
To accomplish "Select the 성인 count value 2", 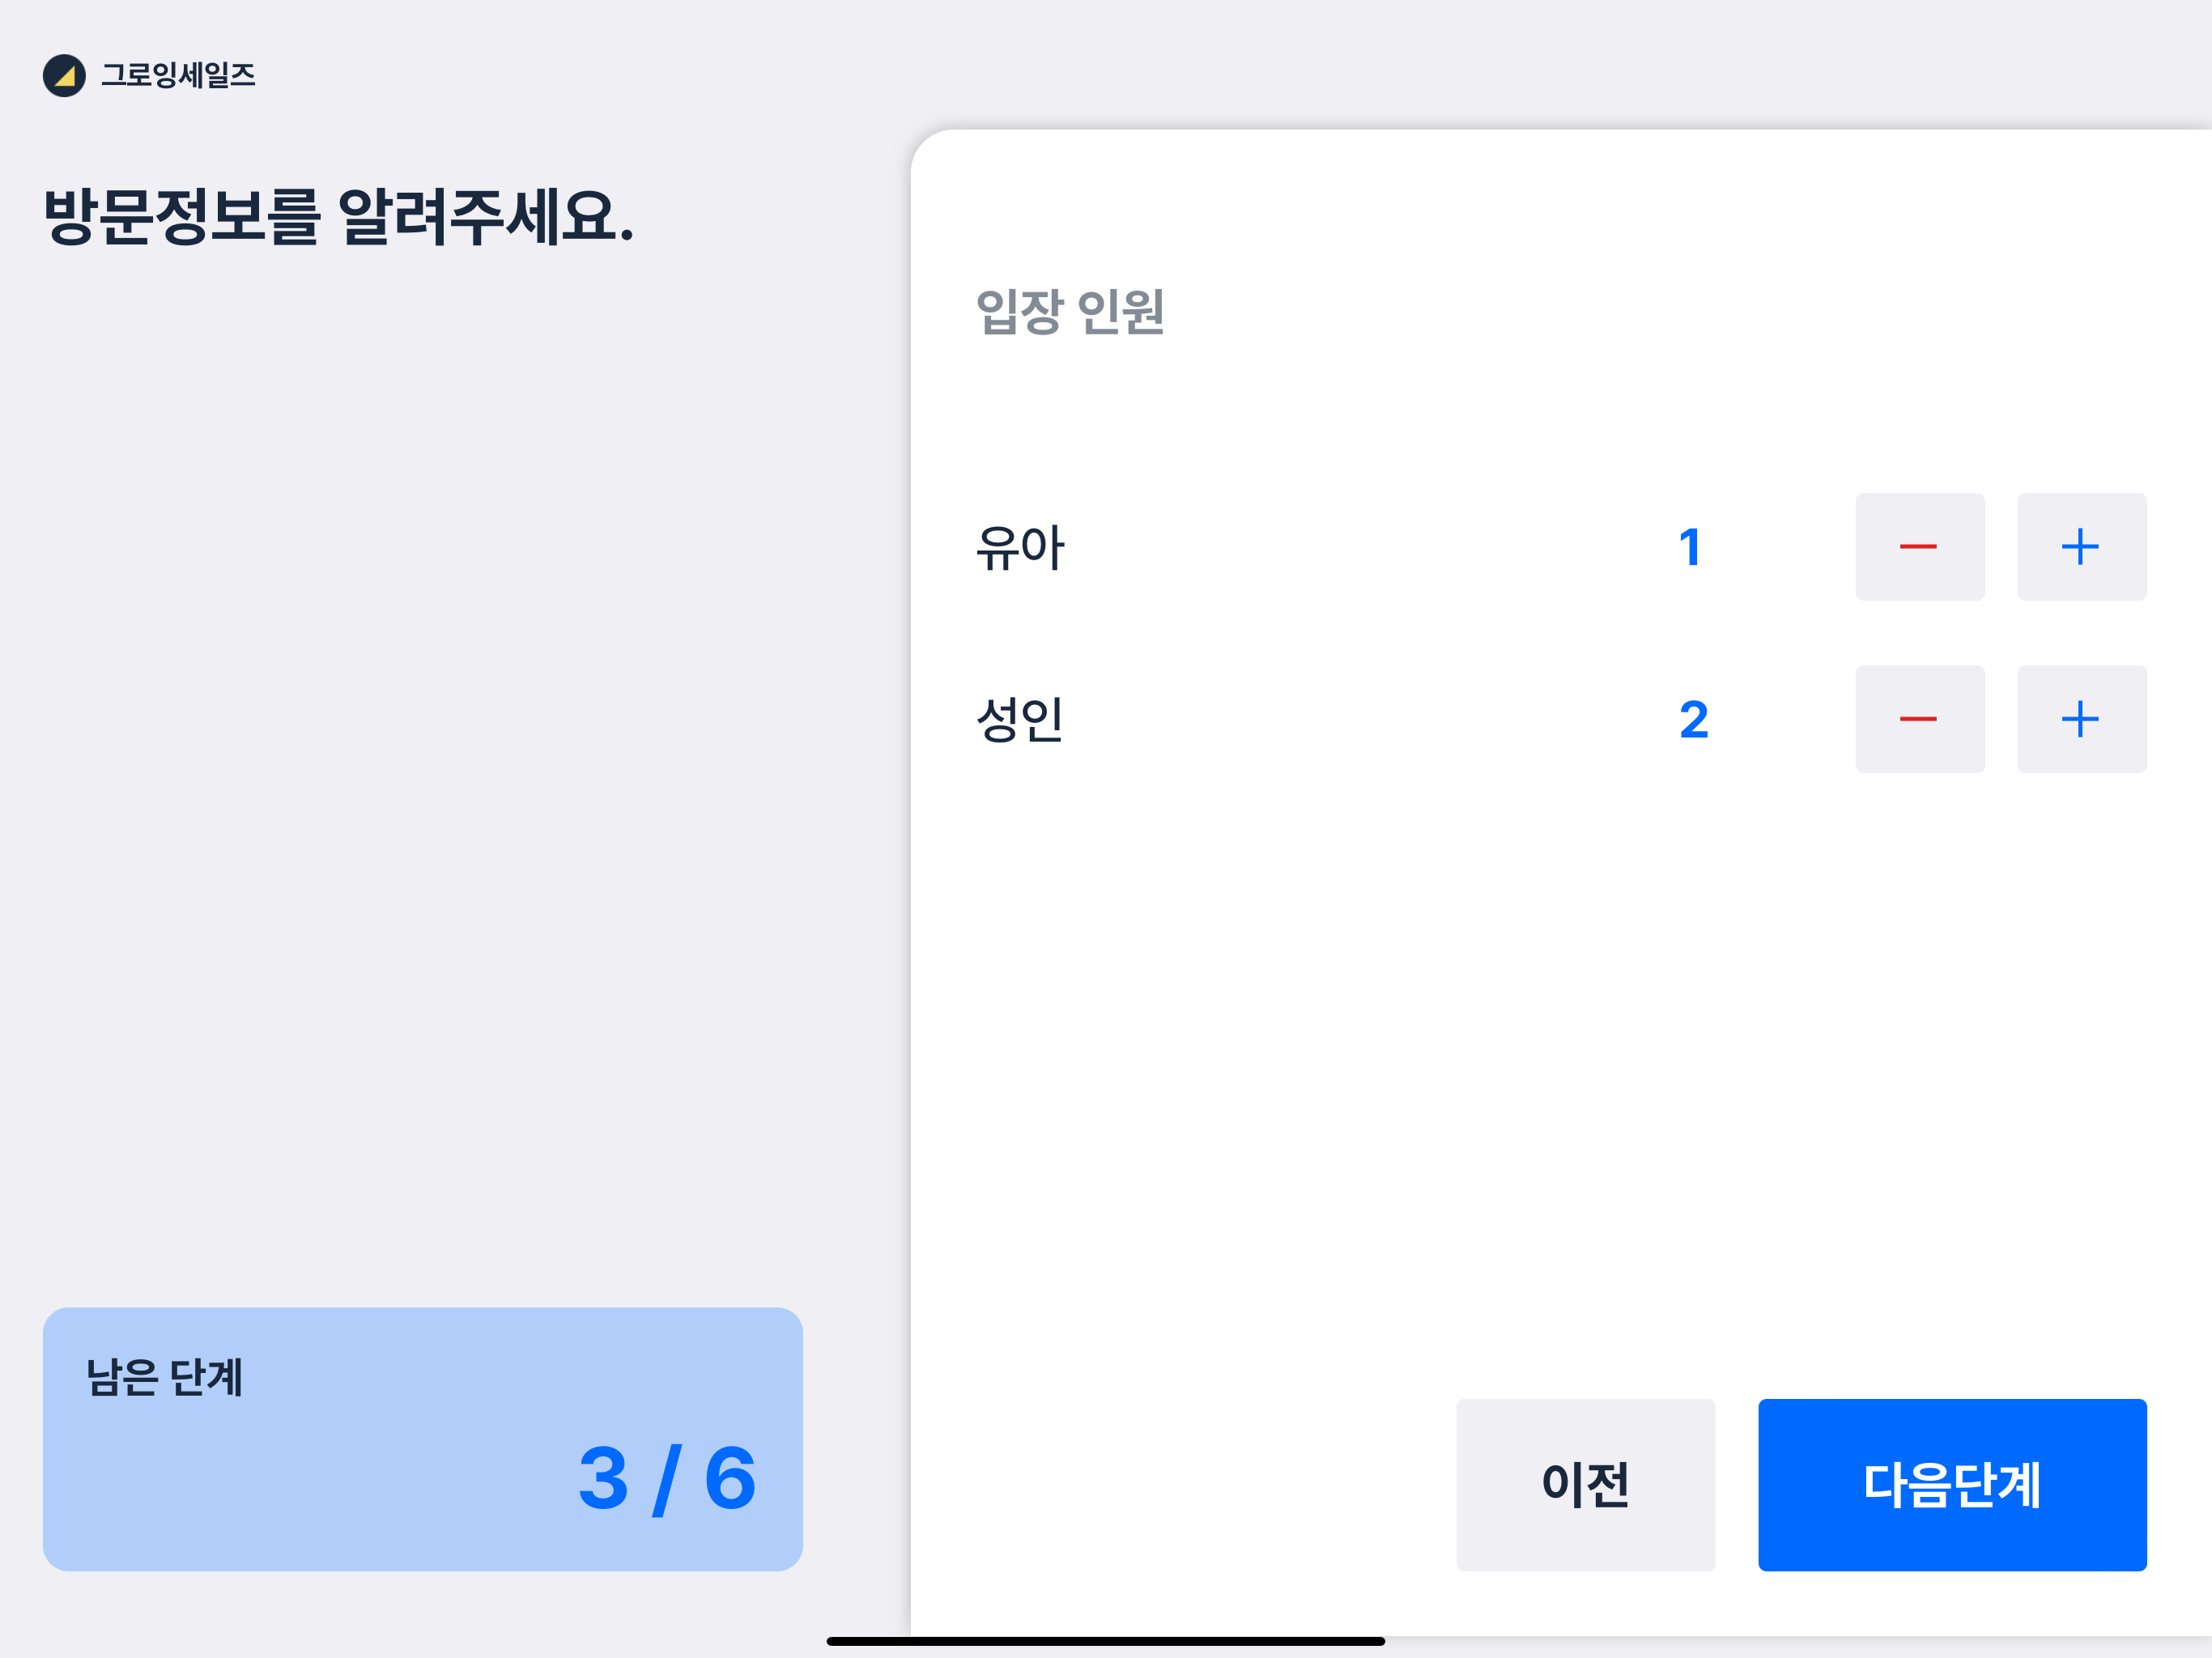I will (1693, 720).
